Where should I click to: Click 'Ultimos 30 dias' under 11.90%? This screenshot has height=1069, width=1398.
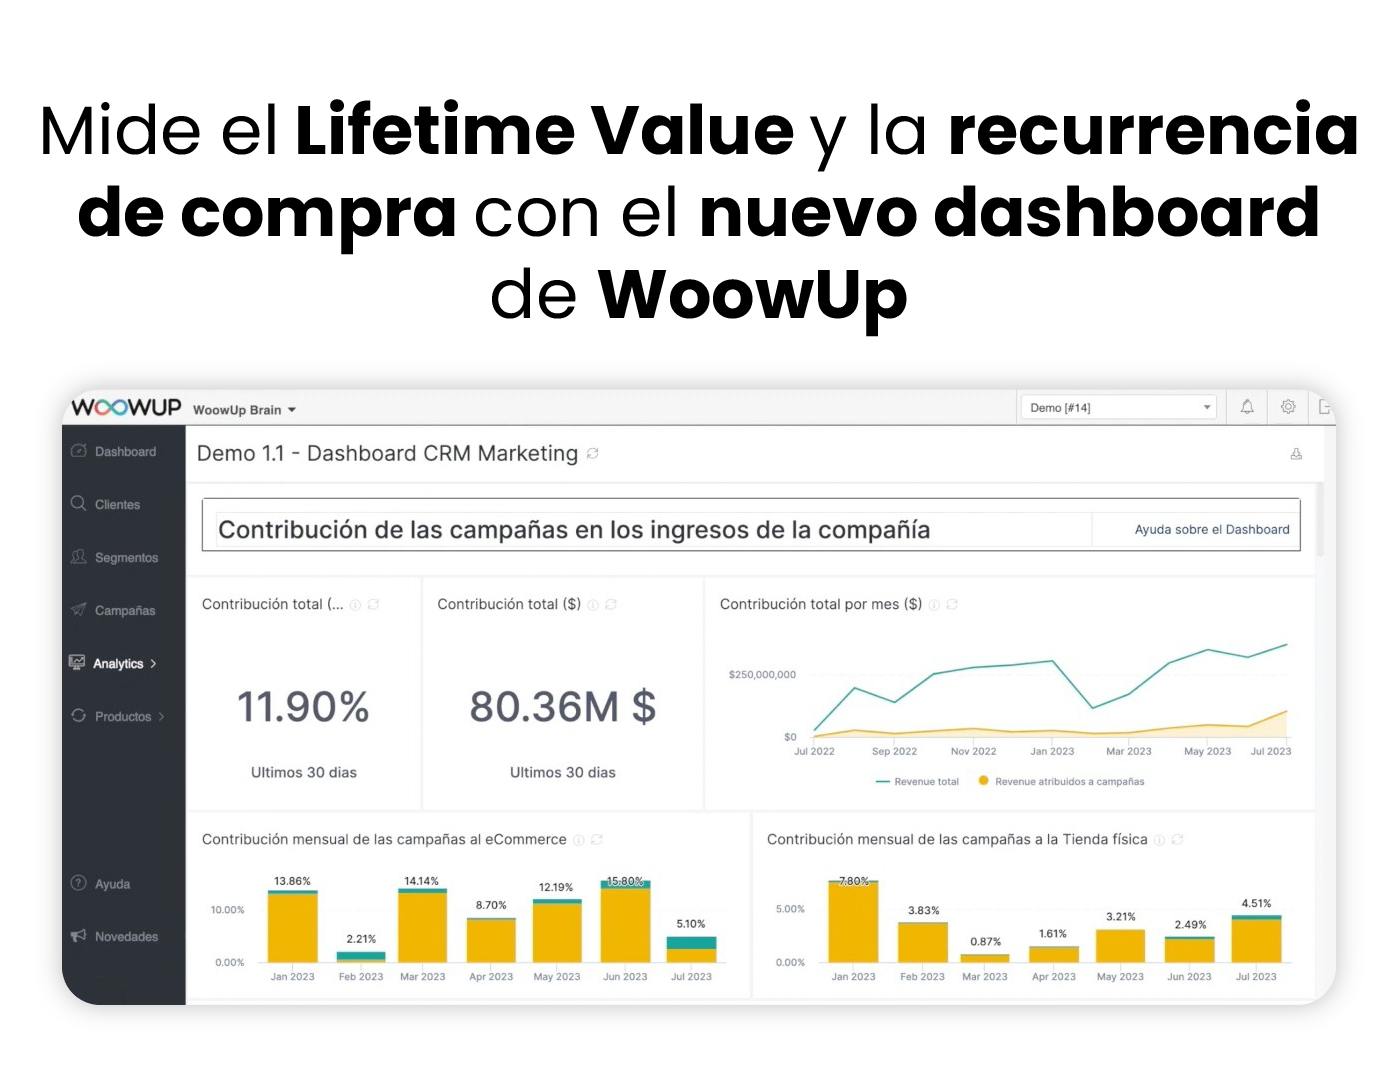pos(304,773)
